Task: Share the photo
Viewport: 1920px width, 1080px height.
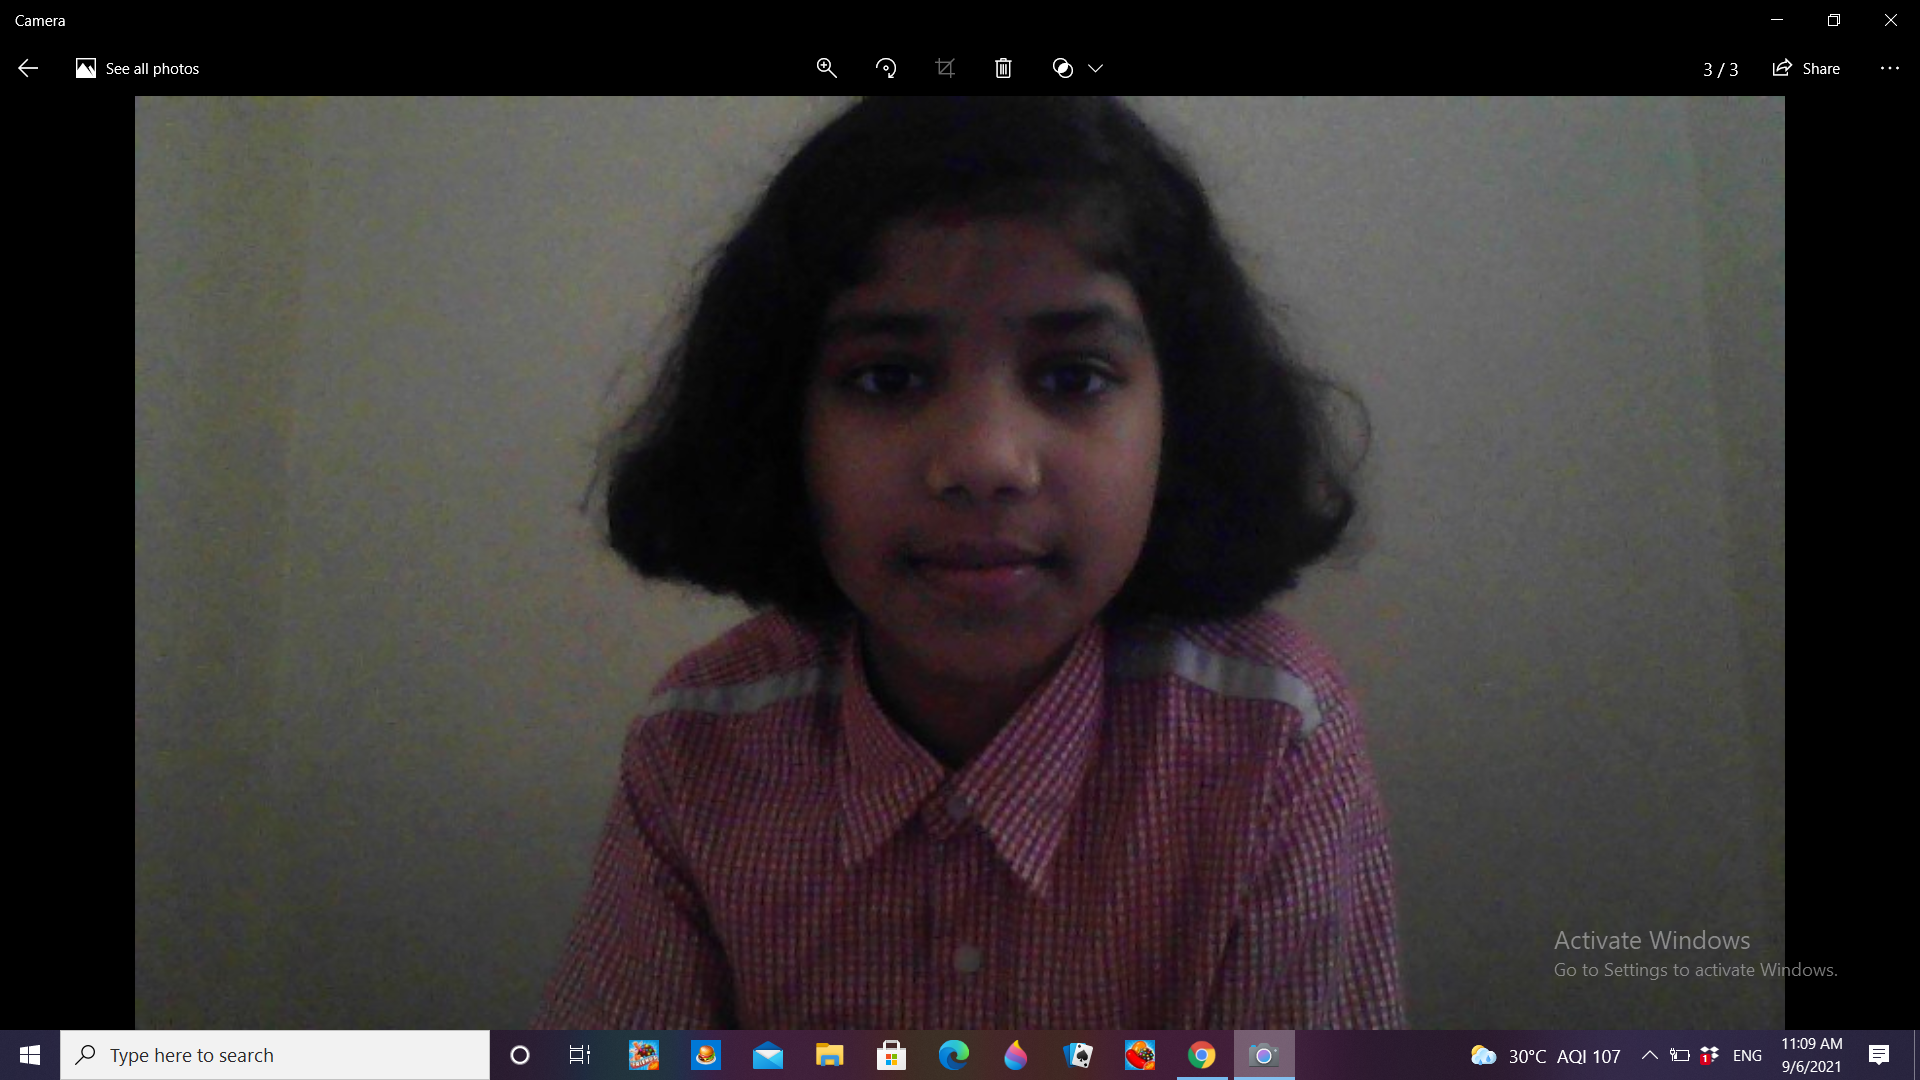Action: point(1806,68)
